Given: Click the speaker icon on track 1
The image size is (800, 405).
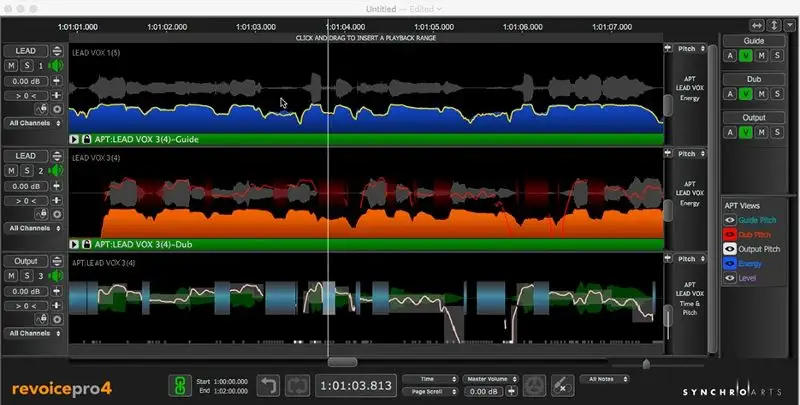Looking at the screenshot, I should [x=55, y=66].
